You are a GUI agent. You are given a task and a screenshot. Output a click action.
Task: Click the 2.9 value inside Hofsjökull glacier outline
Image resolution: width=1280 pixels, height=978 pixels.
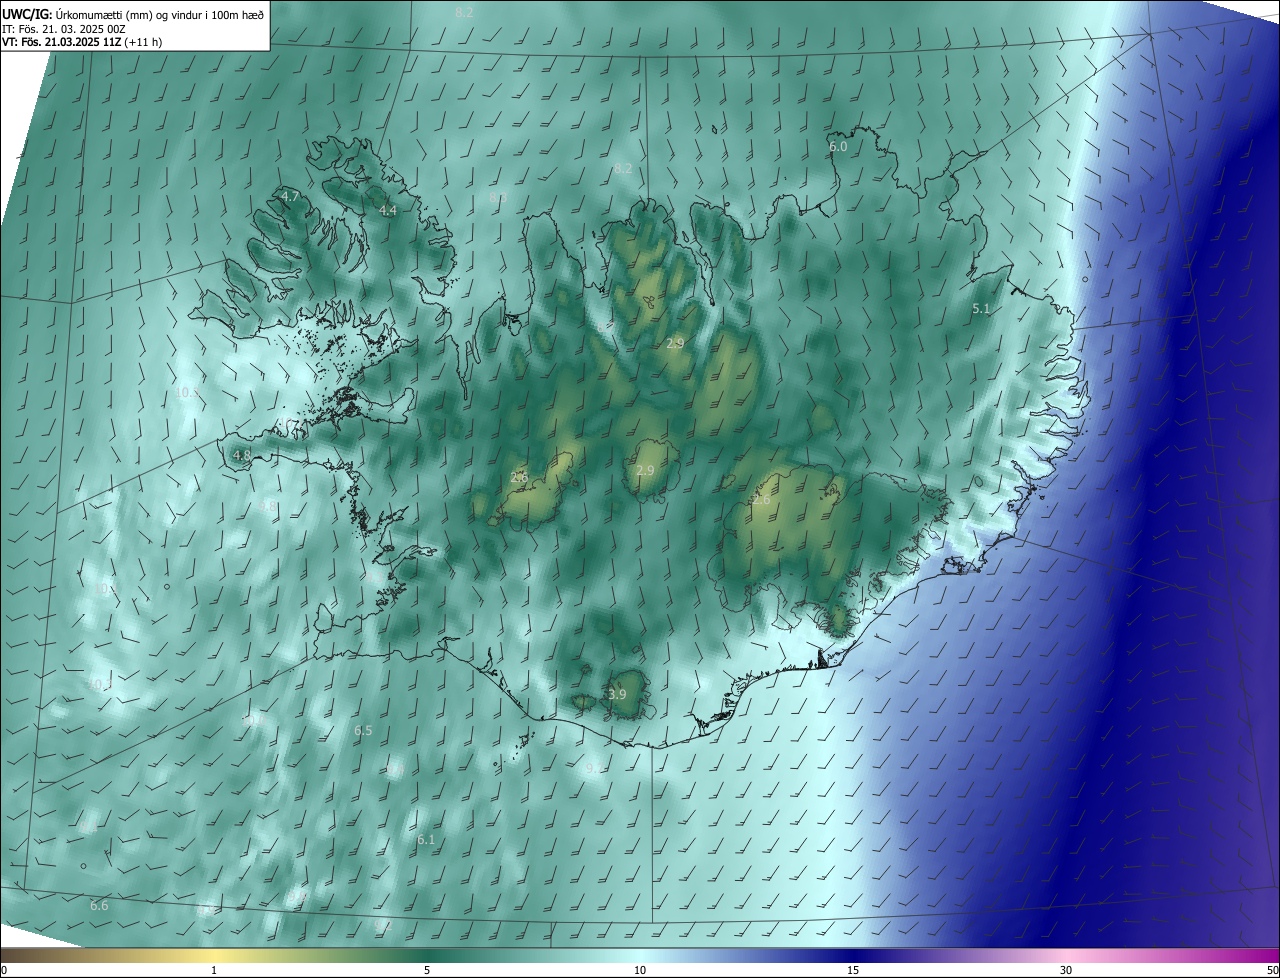click(x=645, y=471)
